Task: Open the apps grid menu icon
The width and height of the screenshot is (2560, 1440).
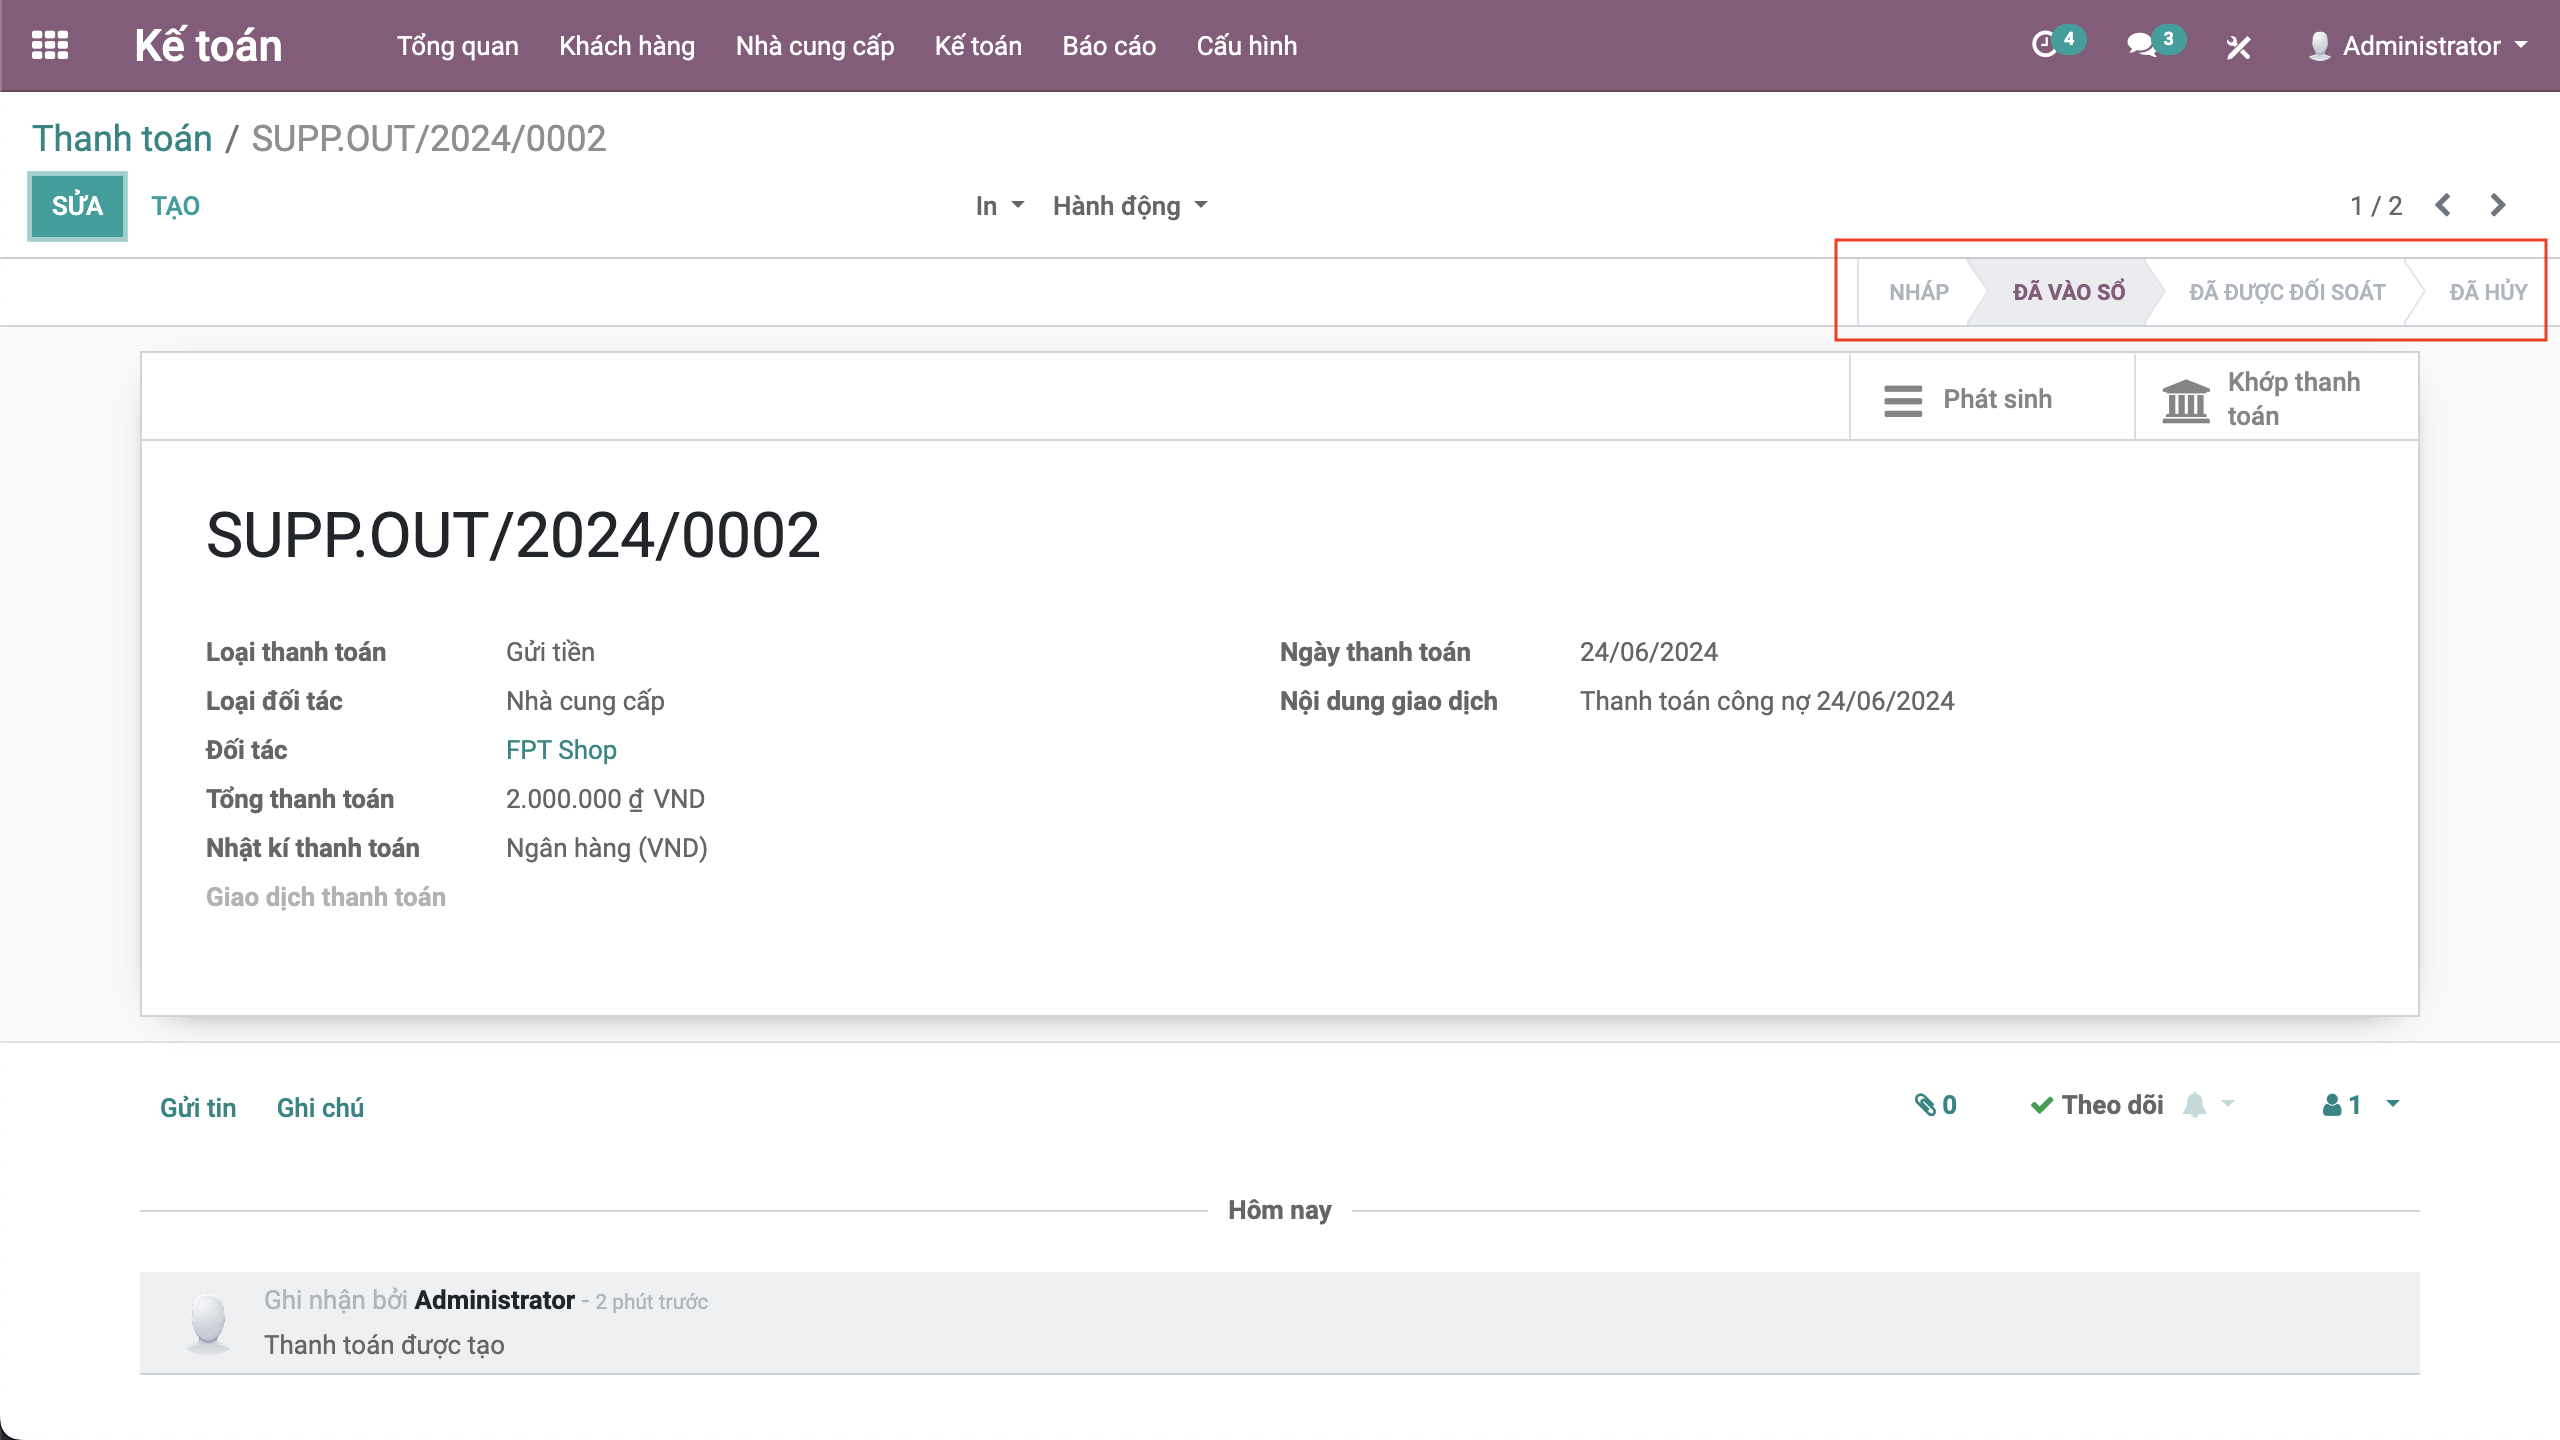Action: 50,45
